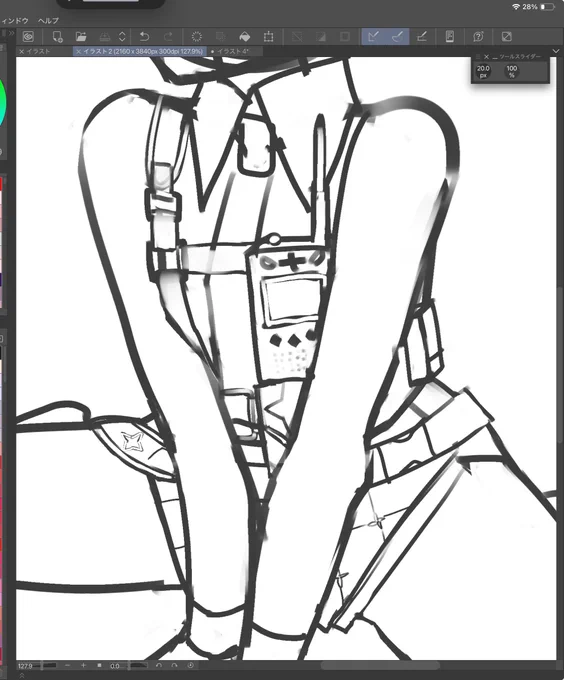Switch to the イラスト4 tab
This screenshot has width=564, height=680.
click(232, 51)
